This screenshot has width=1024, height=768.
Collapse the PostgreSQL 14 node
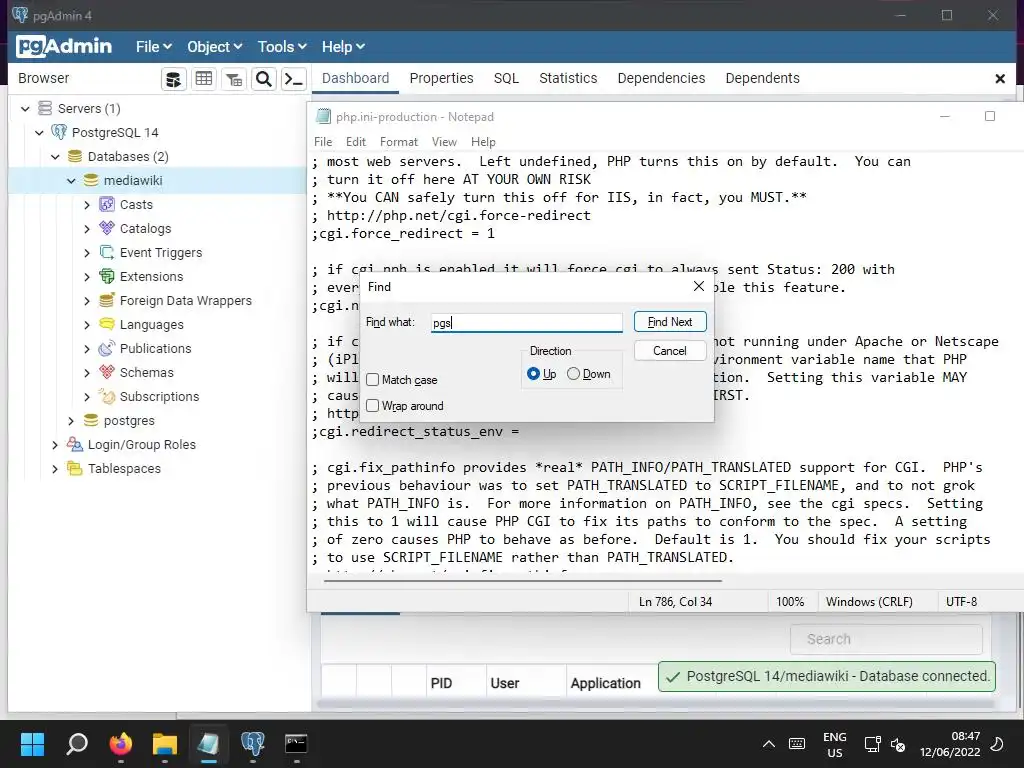[40, 133]
